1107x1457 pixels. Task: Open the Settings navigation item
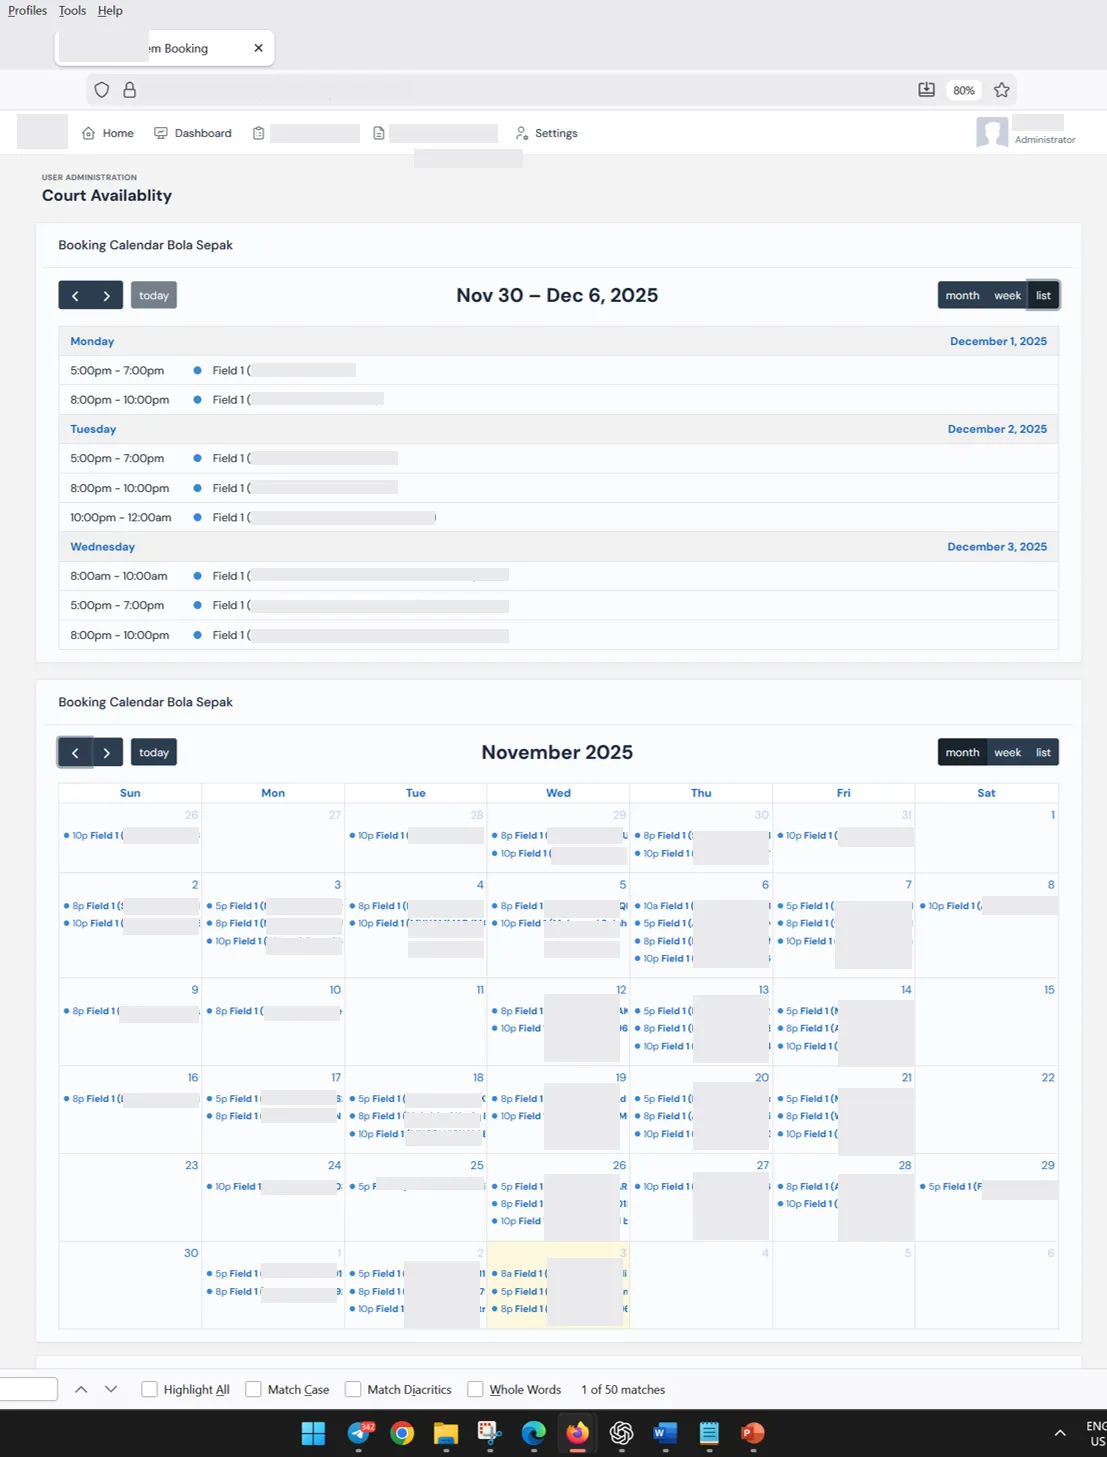point(546,133)
